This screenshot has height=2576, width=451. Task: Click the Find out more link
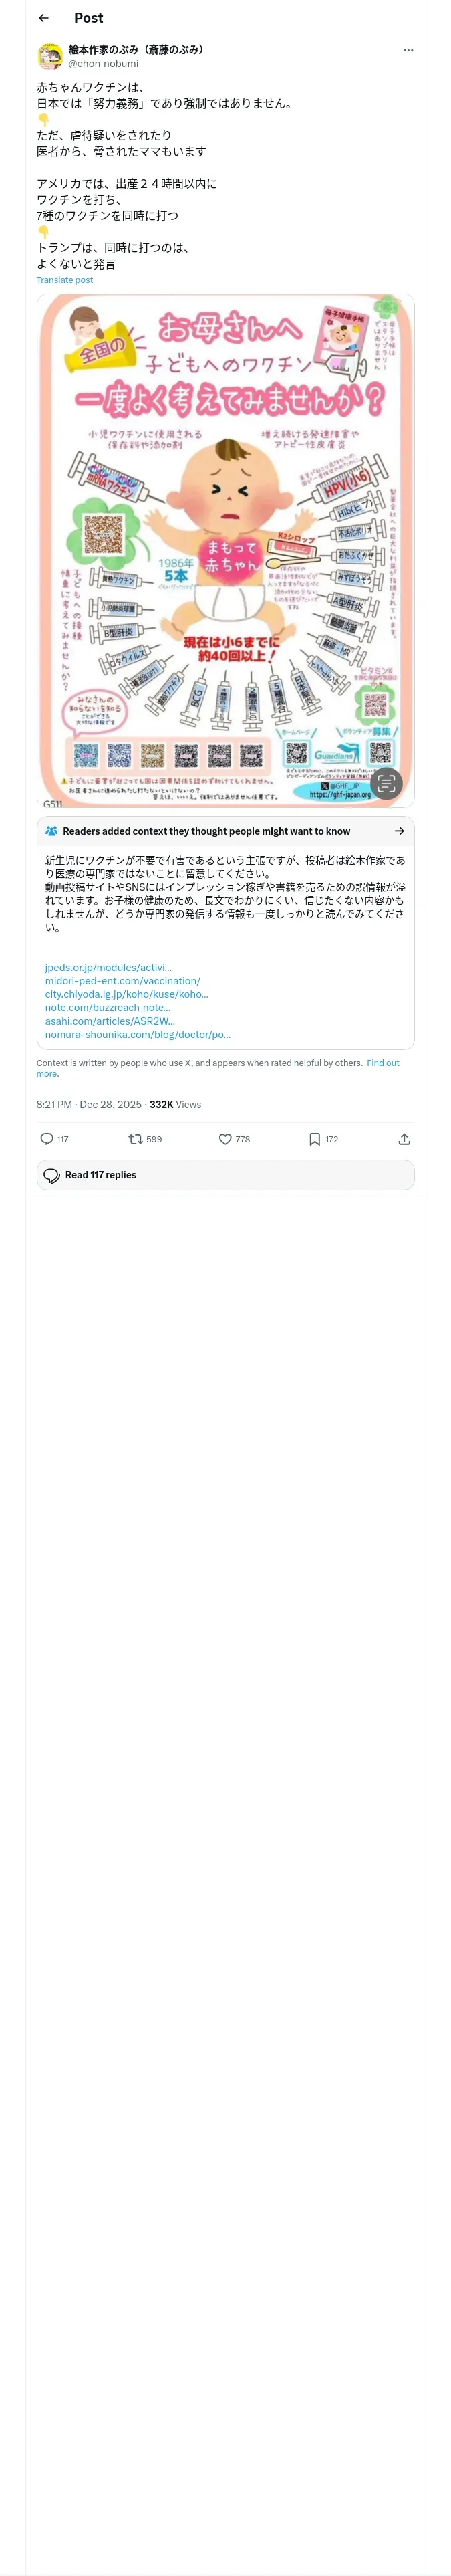point(382,1063)
